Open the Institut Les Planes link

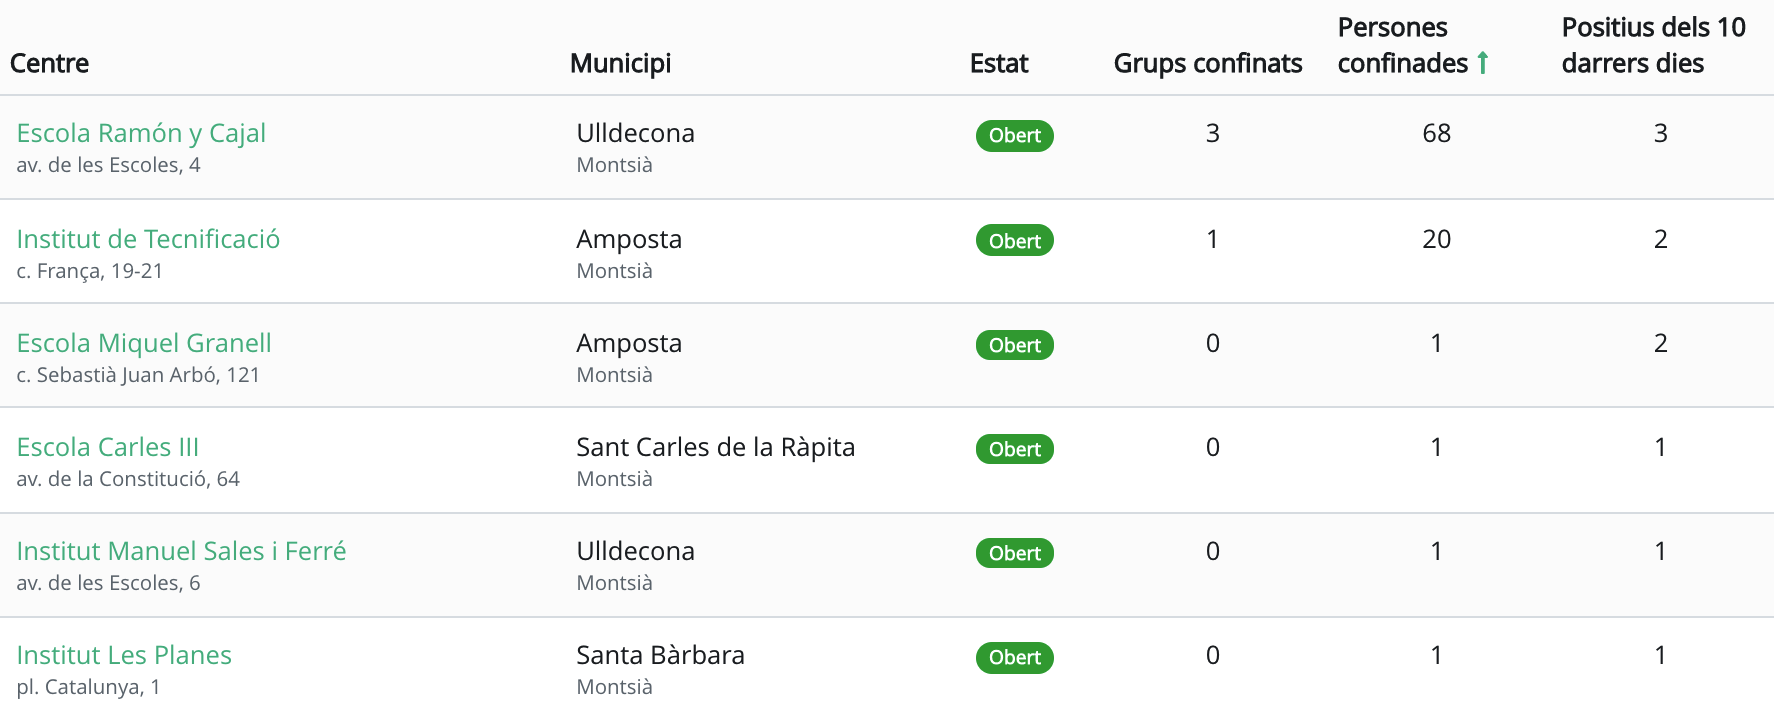tap(124, 655)
